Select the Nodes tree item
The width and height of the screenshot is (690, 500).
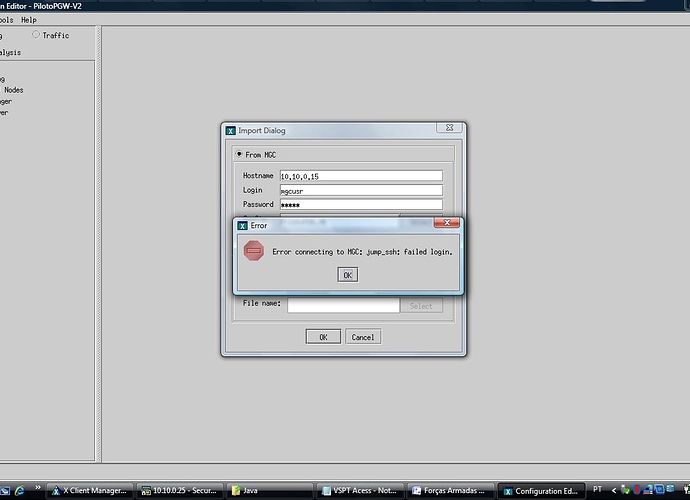tap(14, 90)
